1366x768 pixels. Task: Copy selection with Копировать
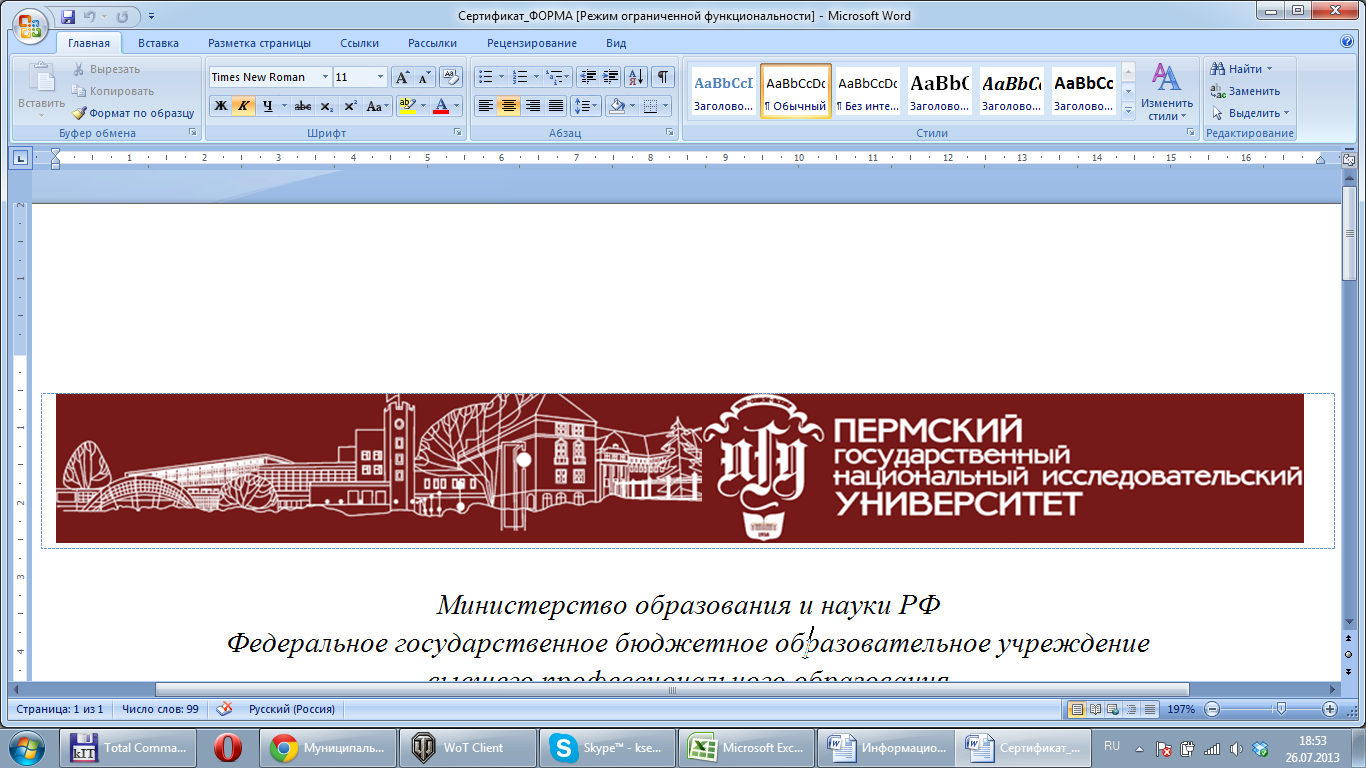tap(113, 91)
